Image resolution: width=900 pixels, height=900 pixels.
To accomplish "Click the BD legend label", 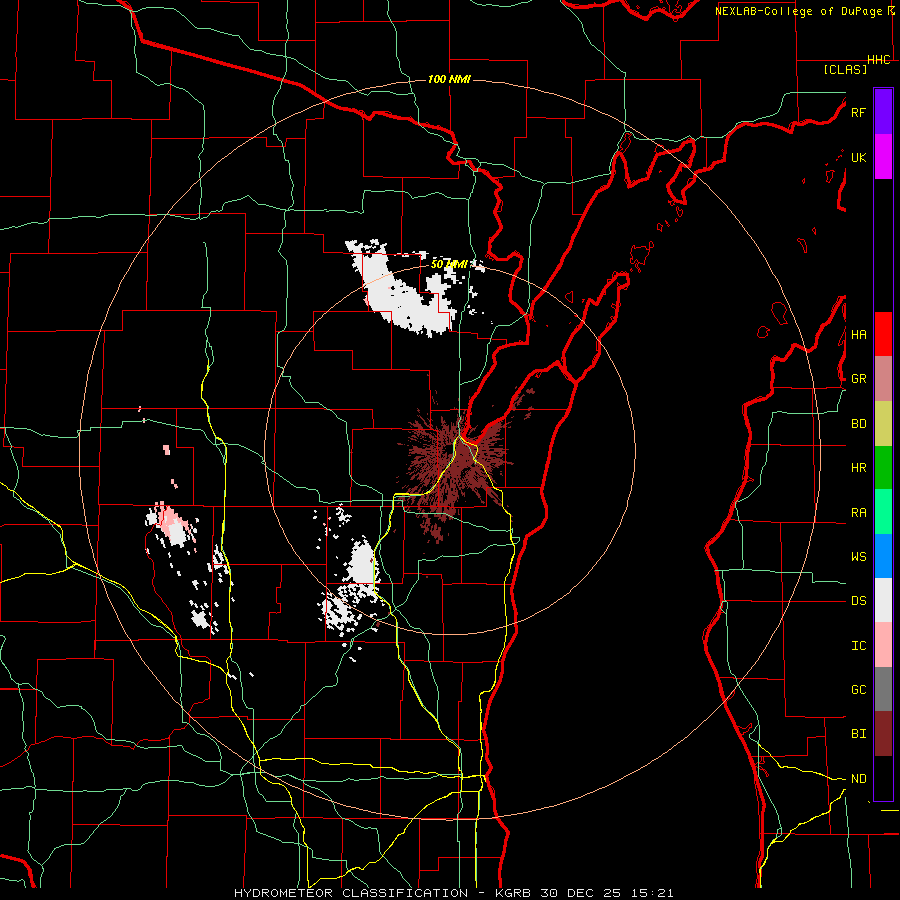I will [x=858, y=424].
